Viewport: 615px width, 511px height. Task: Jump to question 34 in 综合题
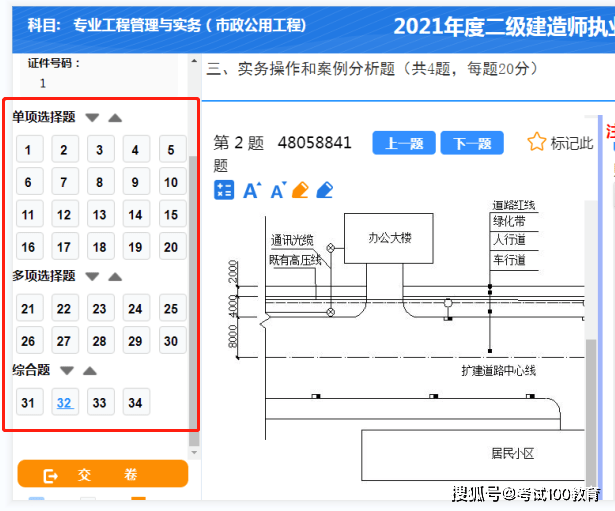(x=135, y=403)
